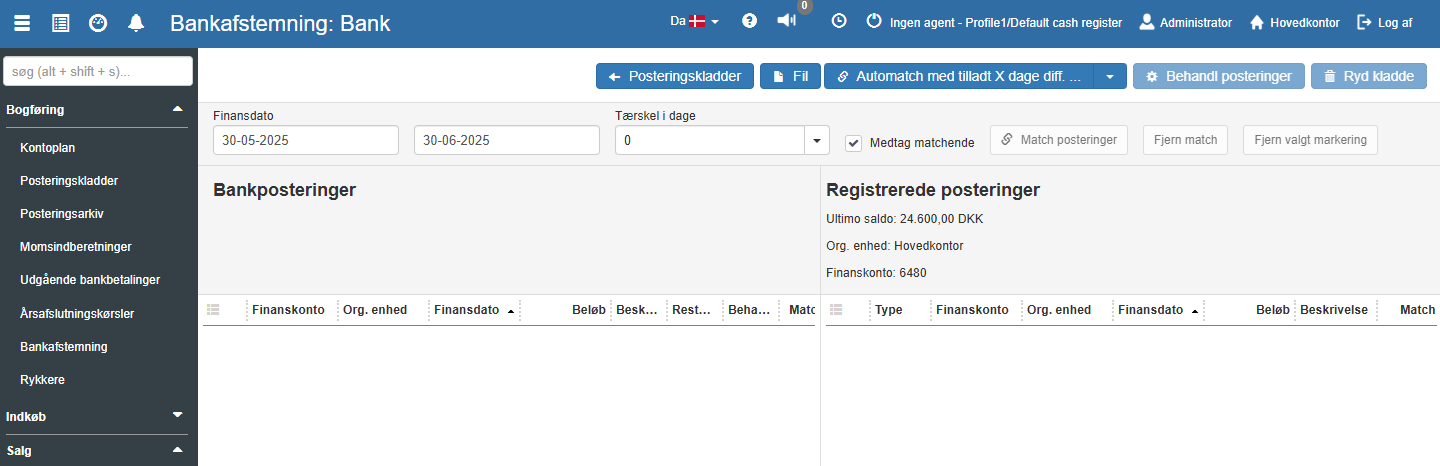
Task: Click Fjern valgt markering button
Action: (x=1310, y=140)
